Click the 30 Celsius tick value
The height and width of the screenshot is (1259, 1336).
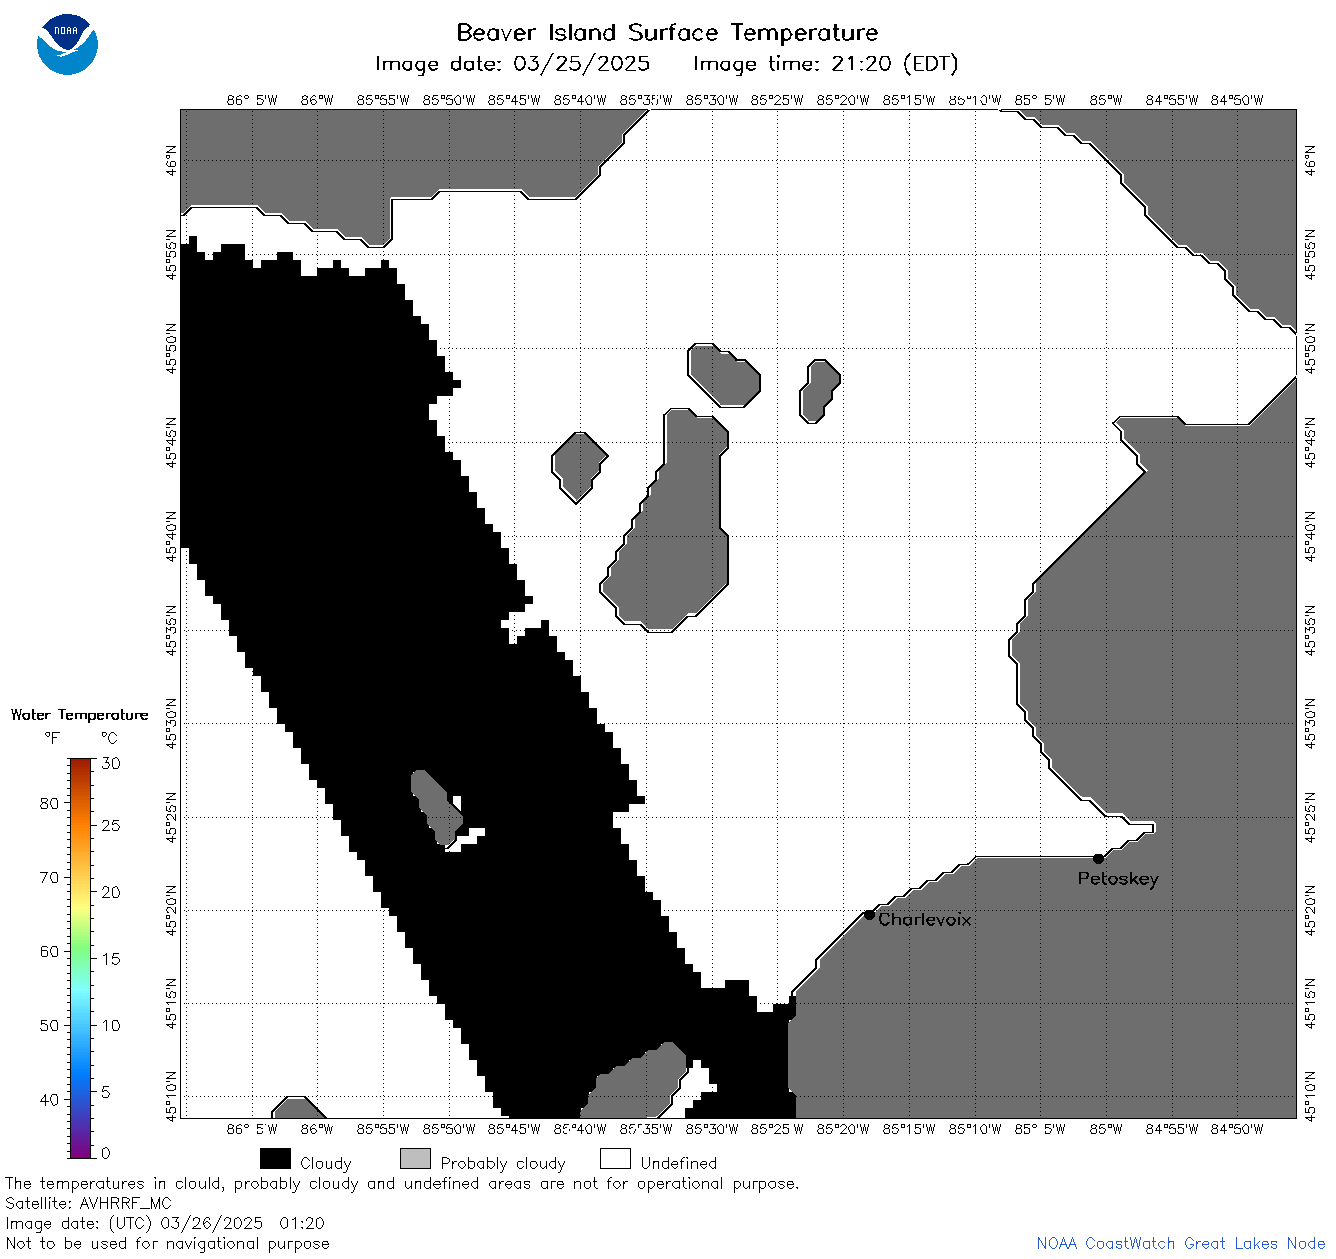point(111,763)
